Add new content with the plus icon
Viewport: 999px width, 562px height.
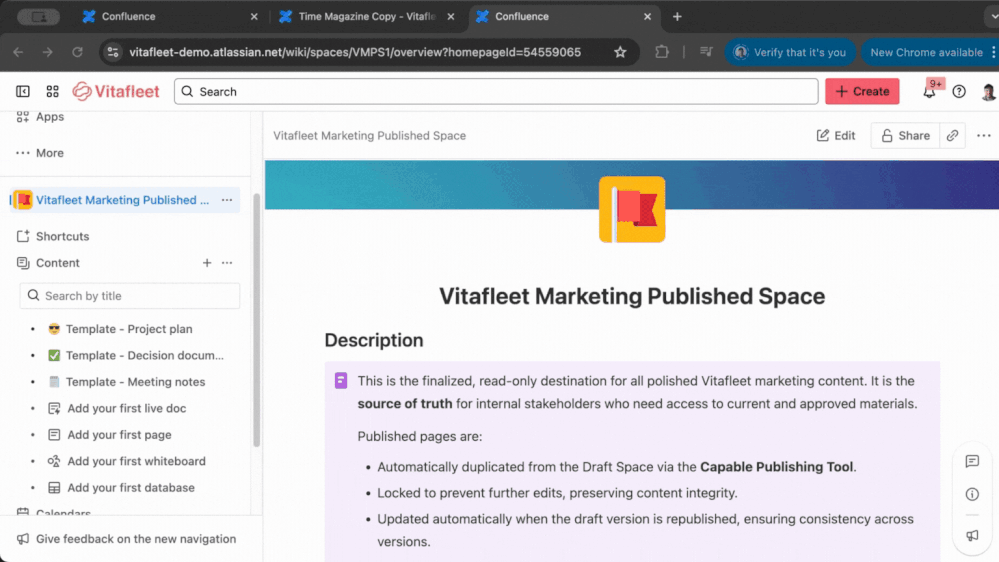point(207,263)
